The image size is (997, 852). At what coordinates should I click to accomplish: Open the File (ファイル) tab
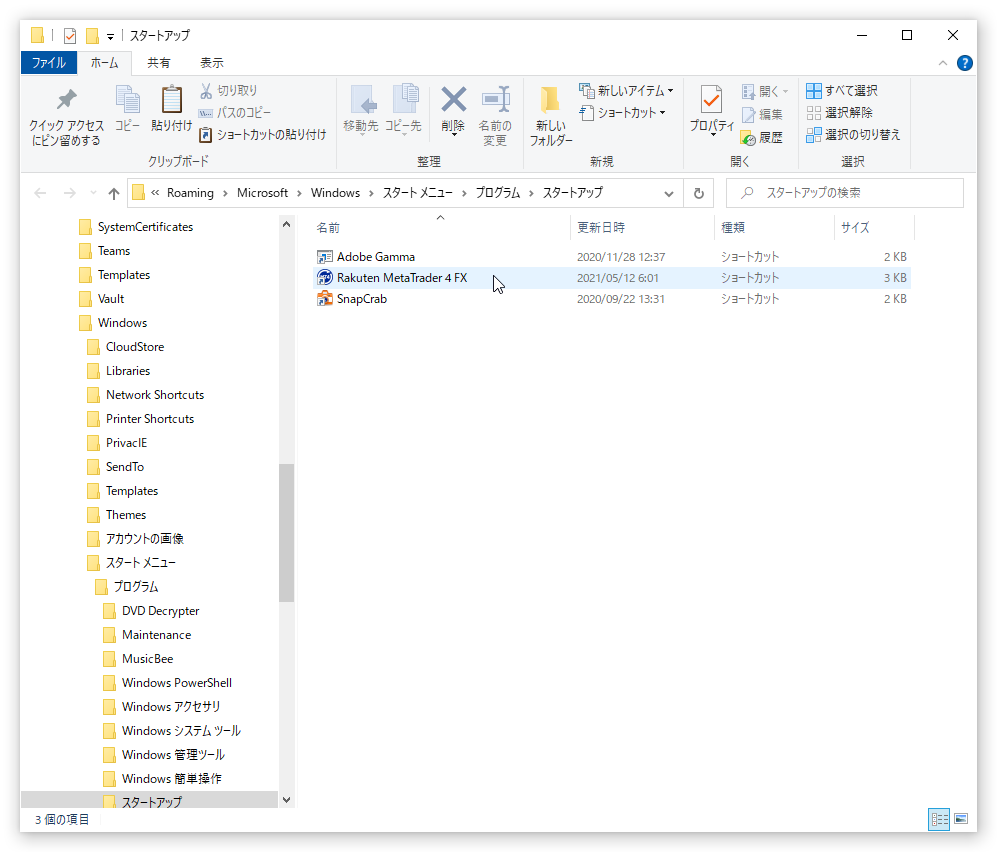point(49,62)
